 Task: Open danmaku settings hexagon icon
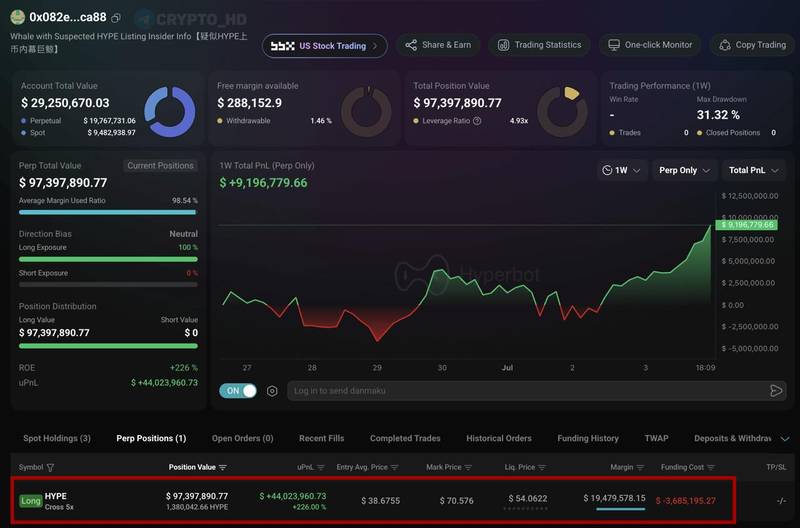pyautogui.click(x=272, y=391)
